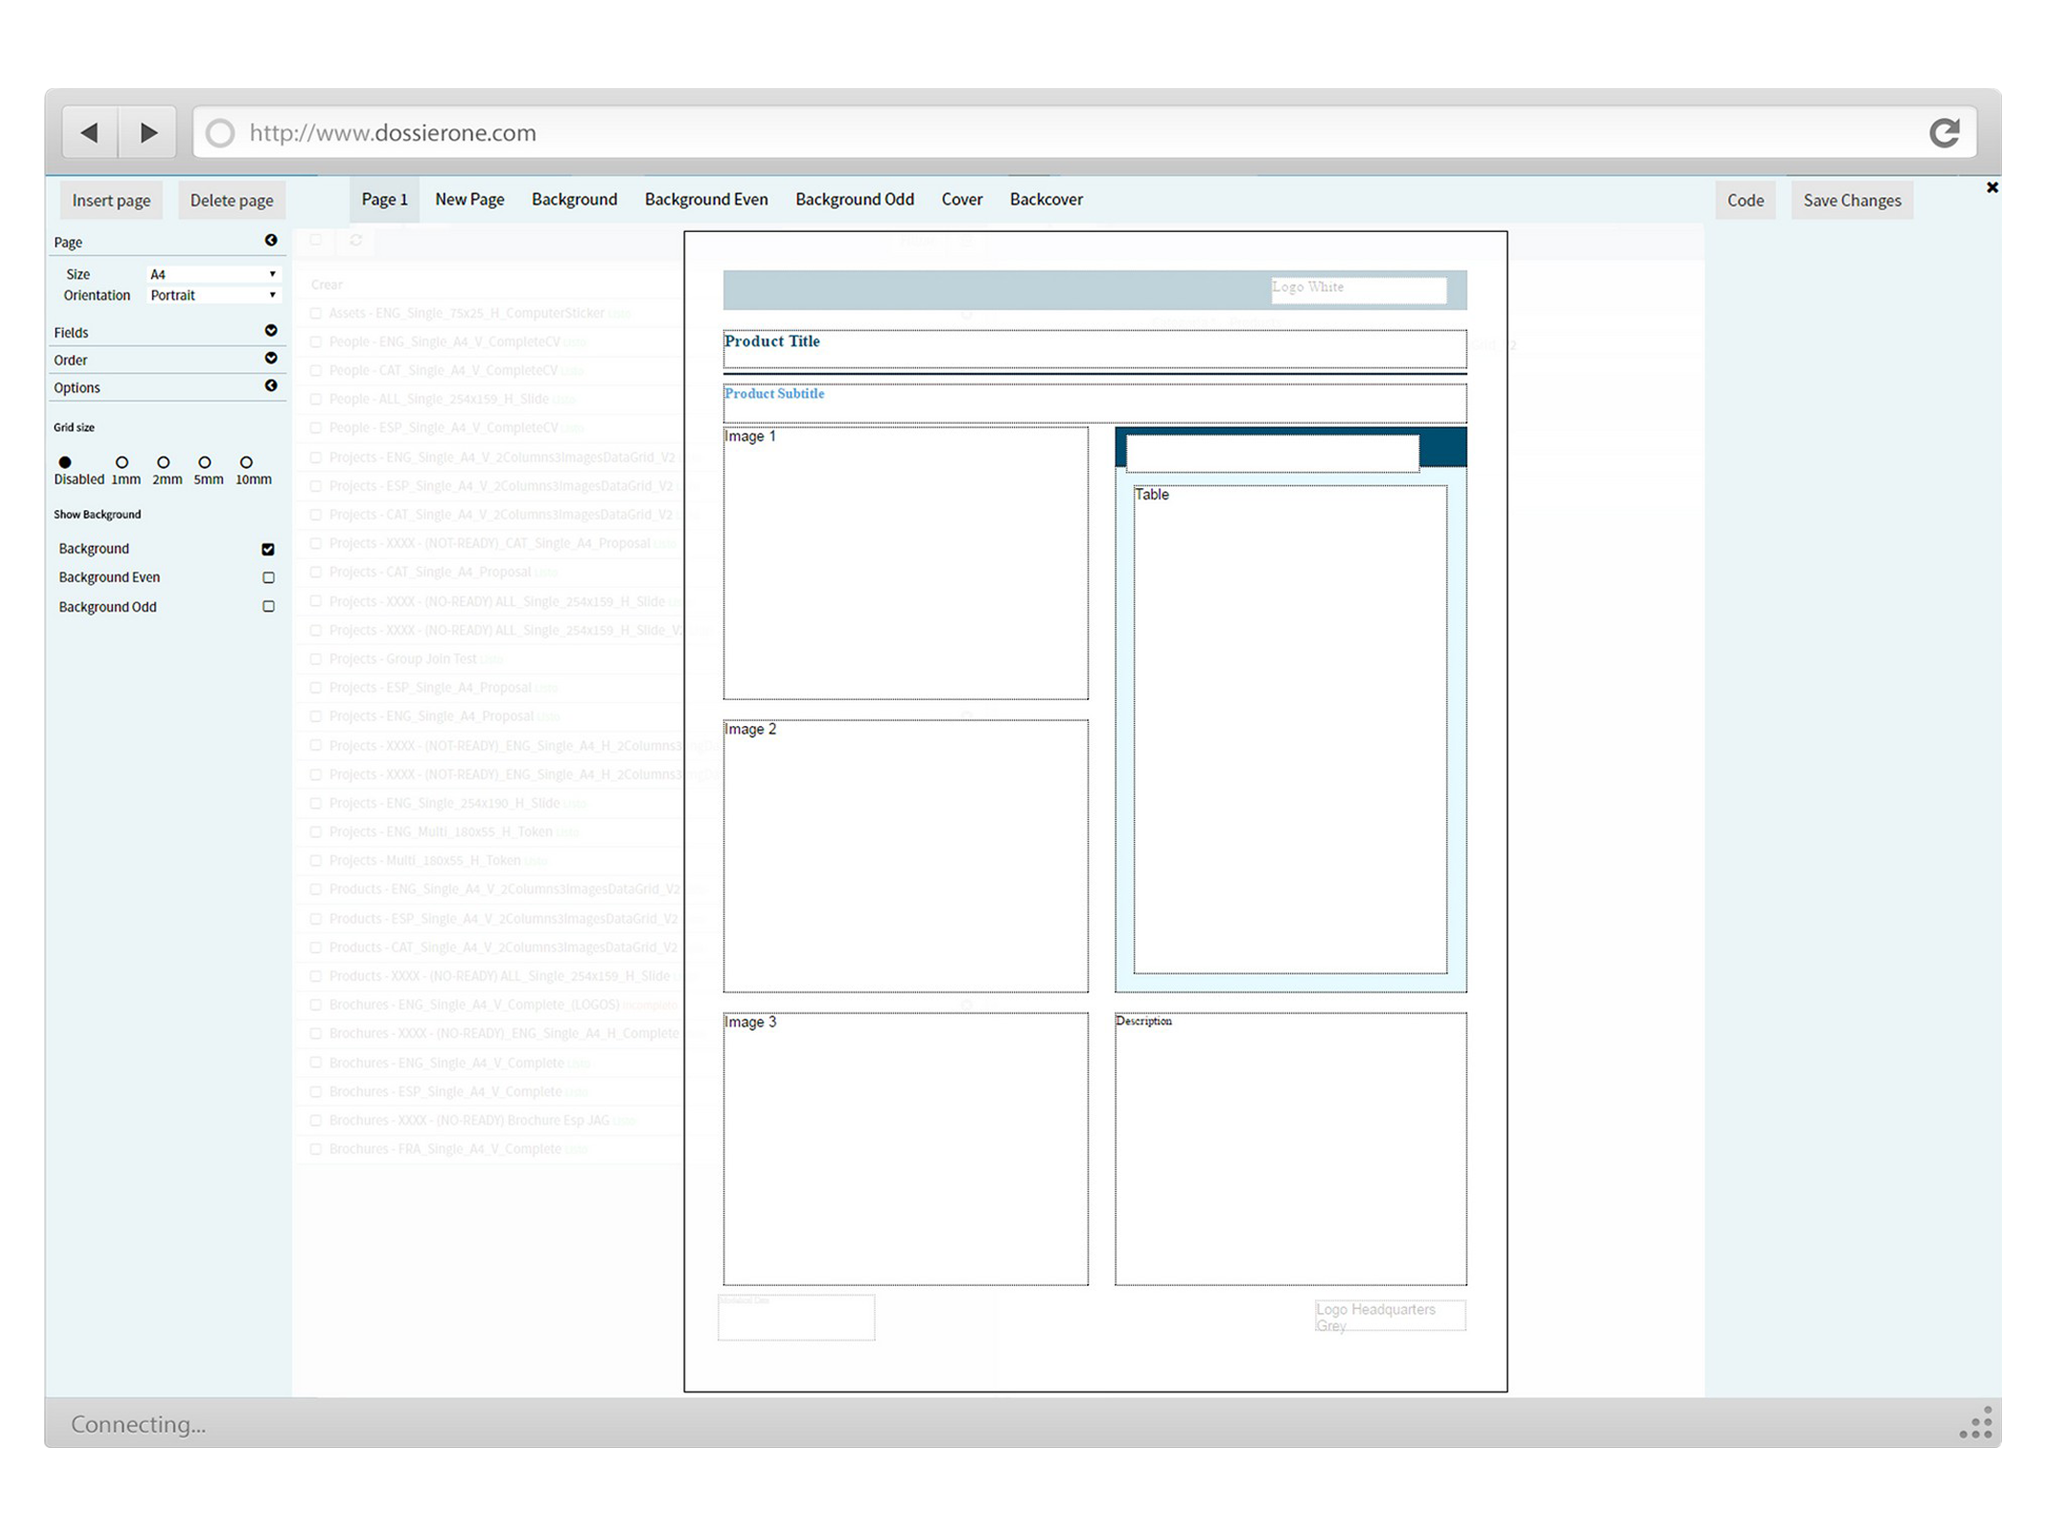
Task: Select the Logo Headquarters Grey placeholder
Action: click(x=1390, y=1316)
